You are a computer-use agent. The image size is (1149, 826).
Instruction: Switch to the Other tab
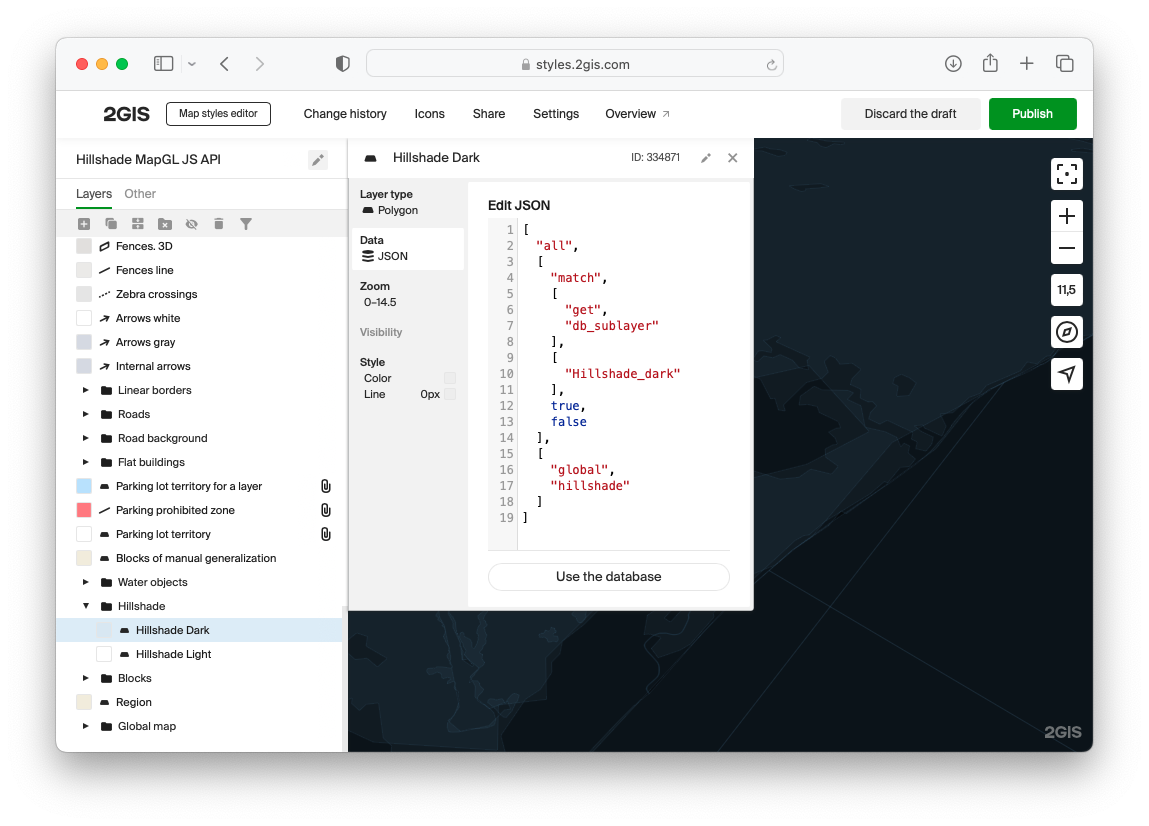point(140,194)
